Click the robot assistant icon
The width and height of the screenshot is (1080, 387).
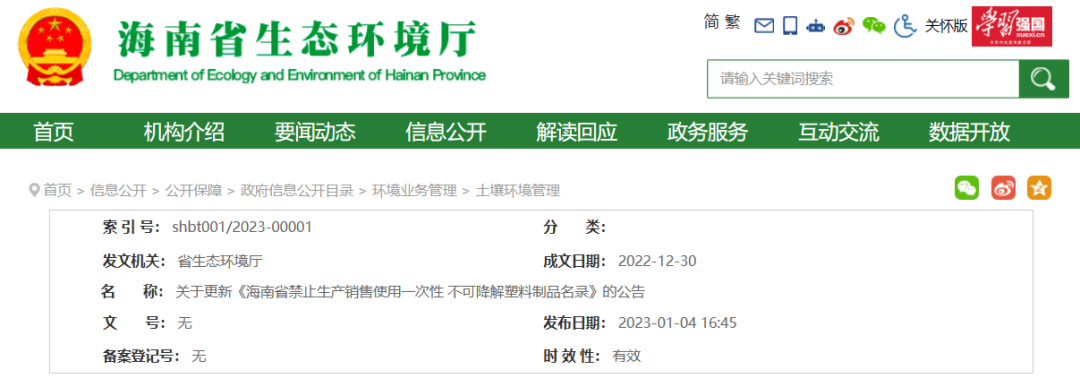(816, 26)
